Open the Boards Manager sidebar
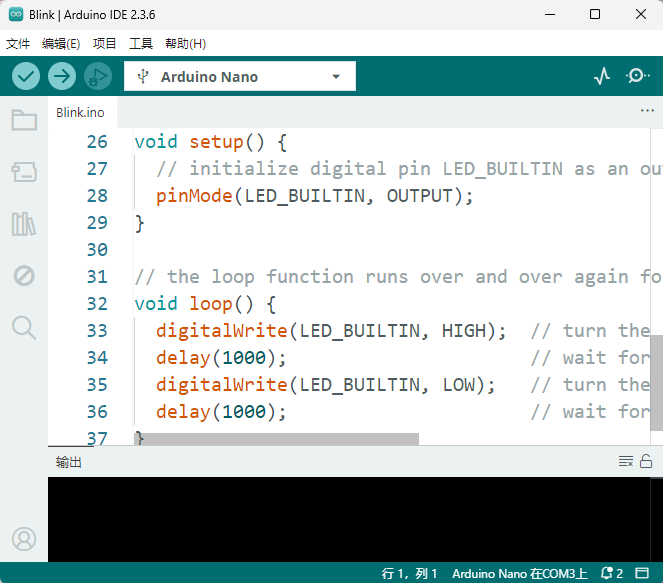This screenshot has height=583, width=663. tap(24, 172)
